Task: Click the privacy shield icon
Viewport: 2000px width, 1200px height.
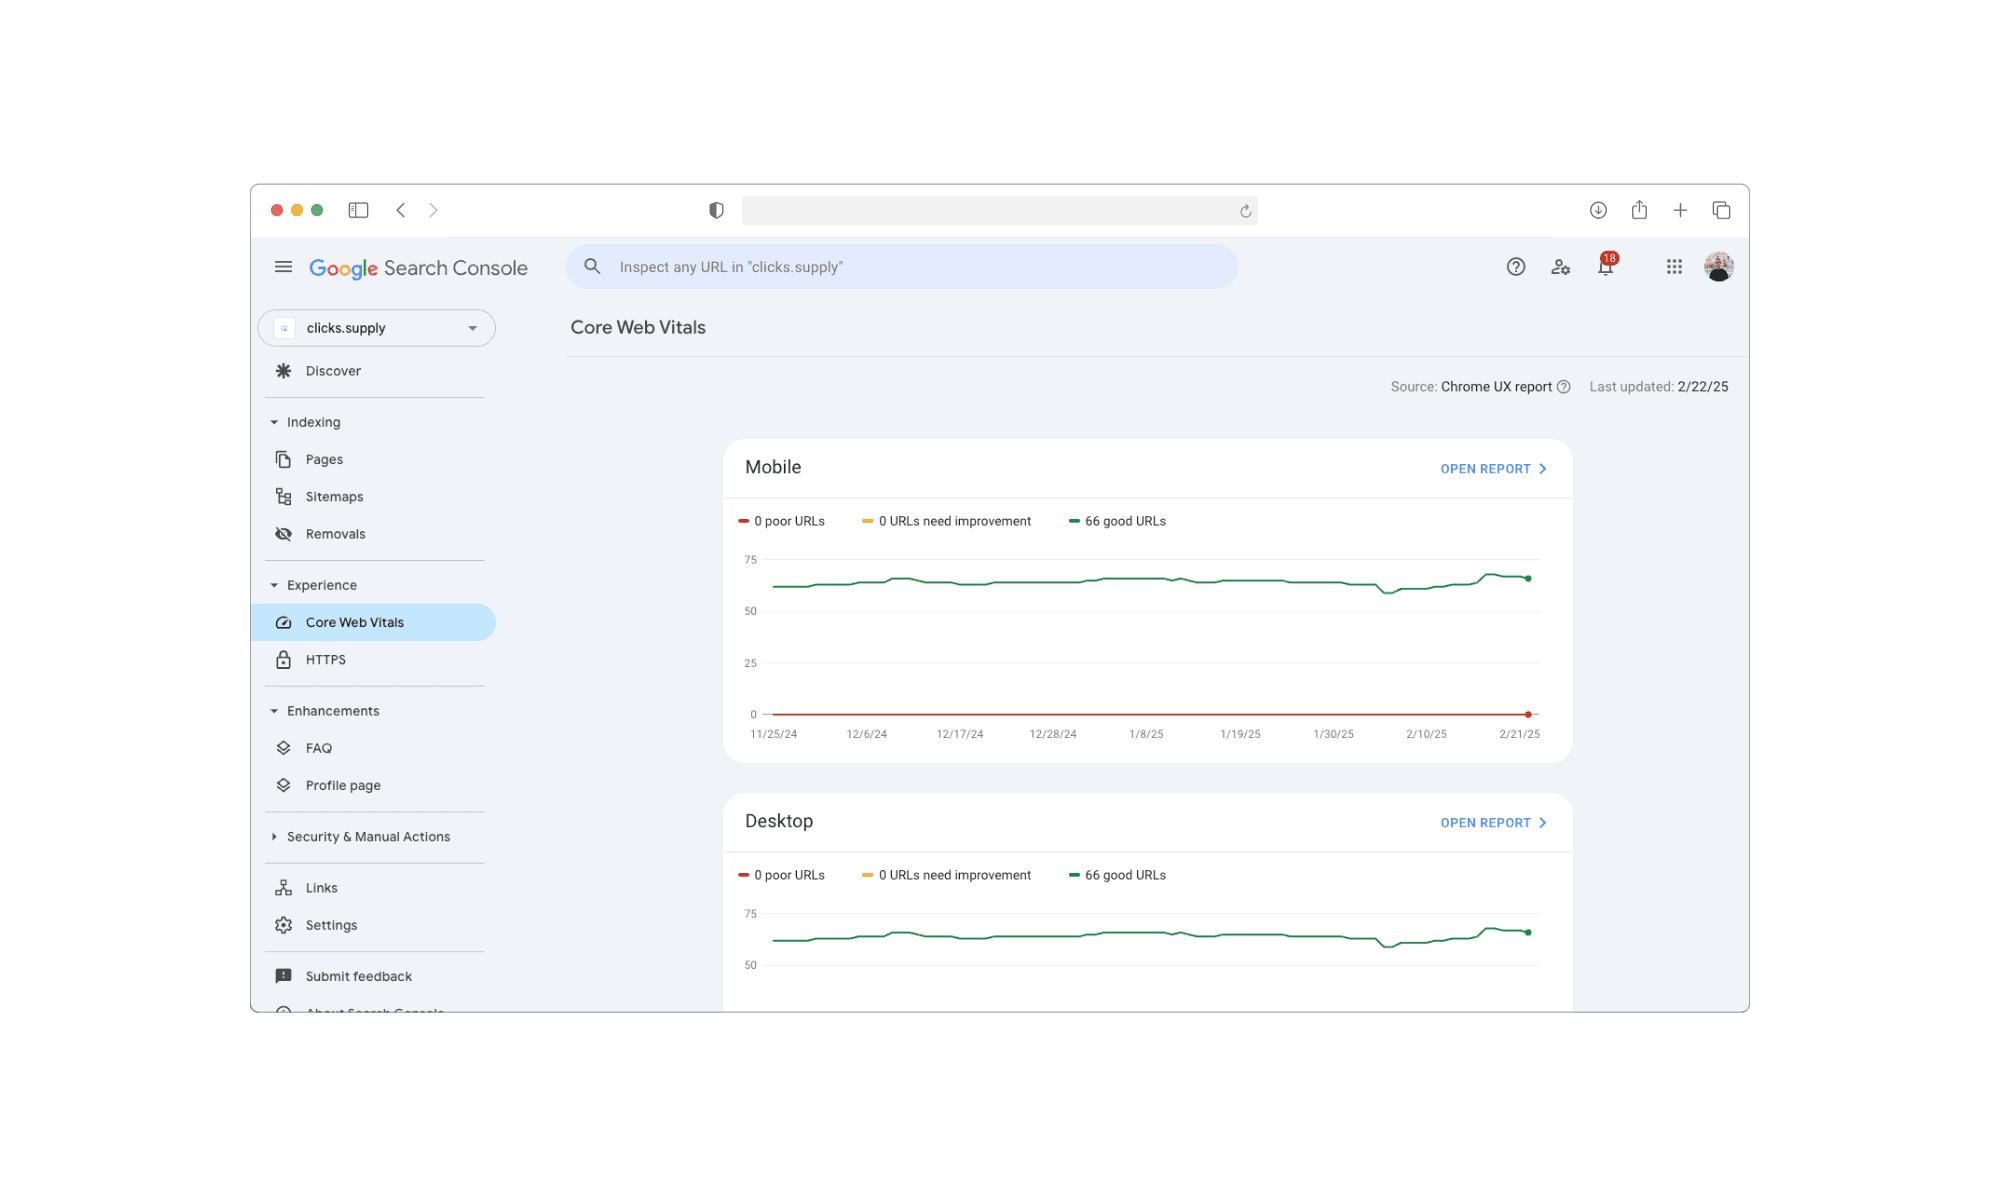Action: (x=716, y=210)
